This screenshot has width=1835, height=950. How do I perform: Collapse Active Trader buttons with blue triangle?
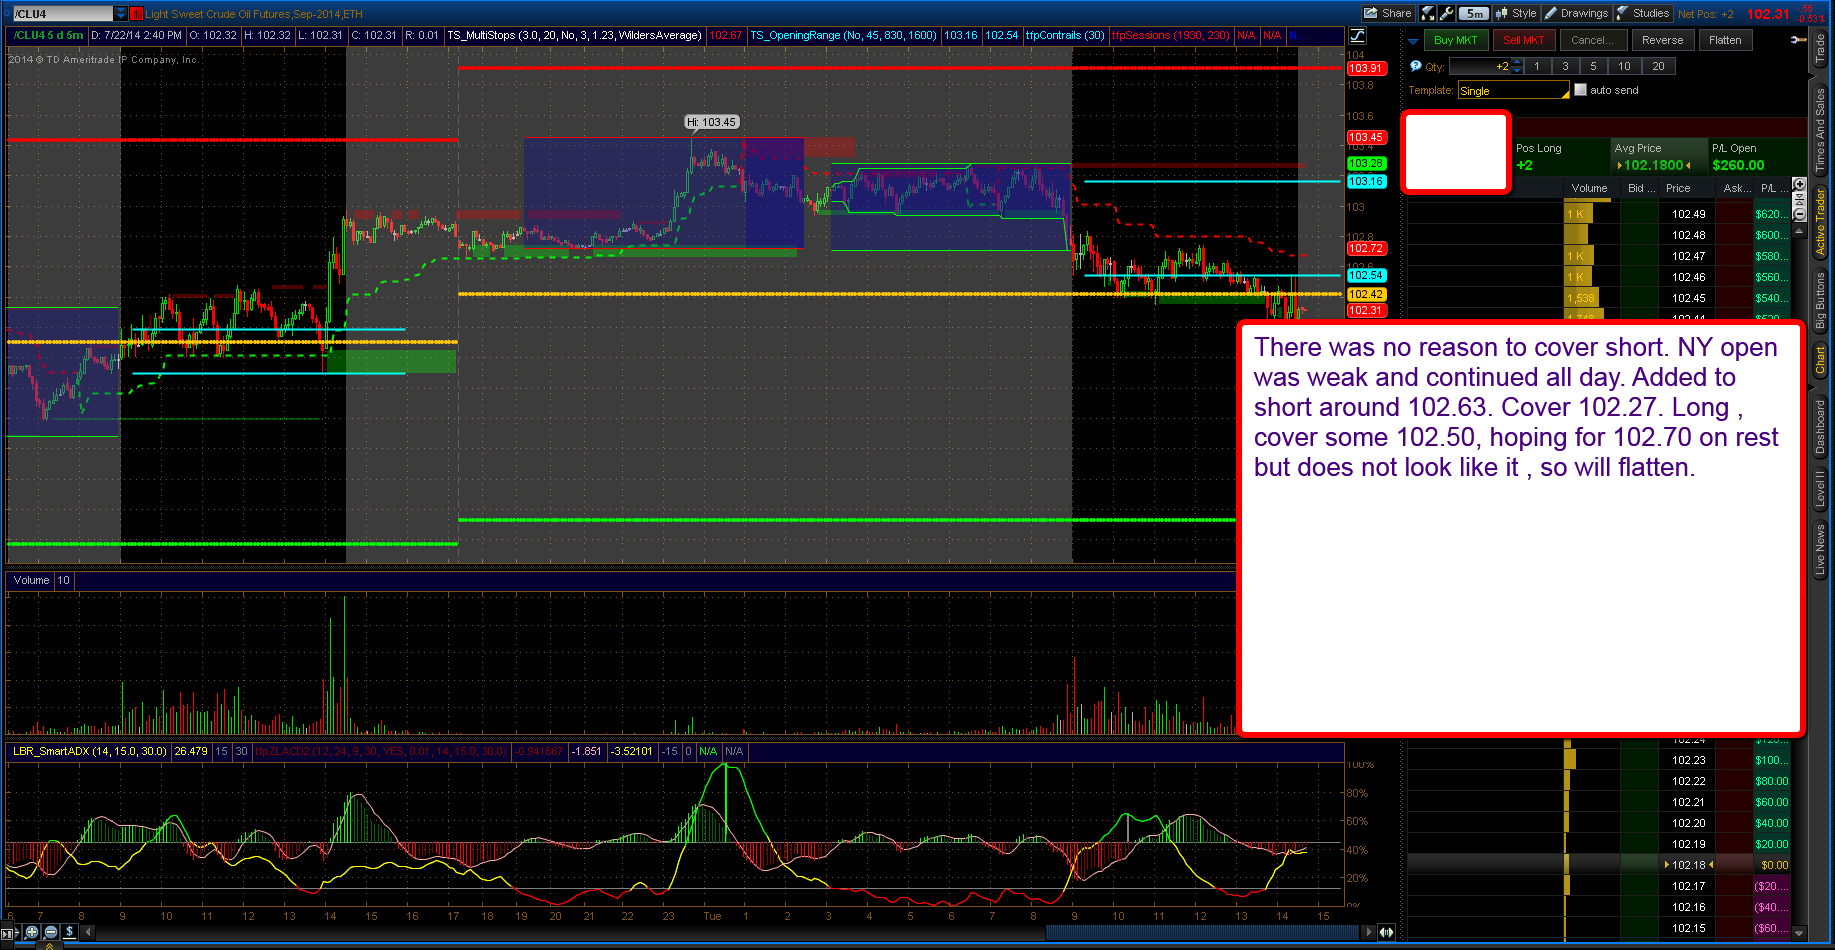tap(1413, 41)
